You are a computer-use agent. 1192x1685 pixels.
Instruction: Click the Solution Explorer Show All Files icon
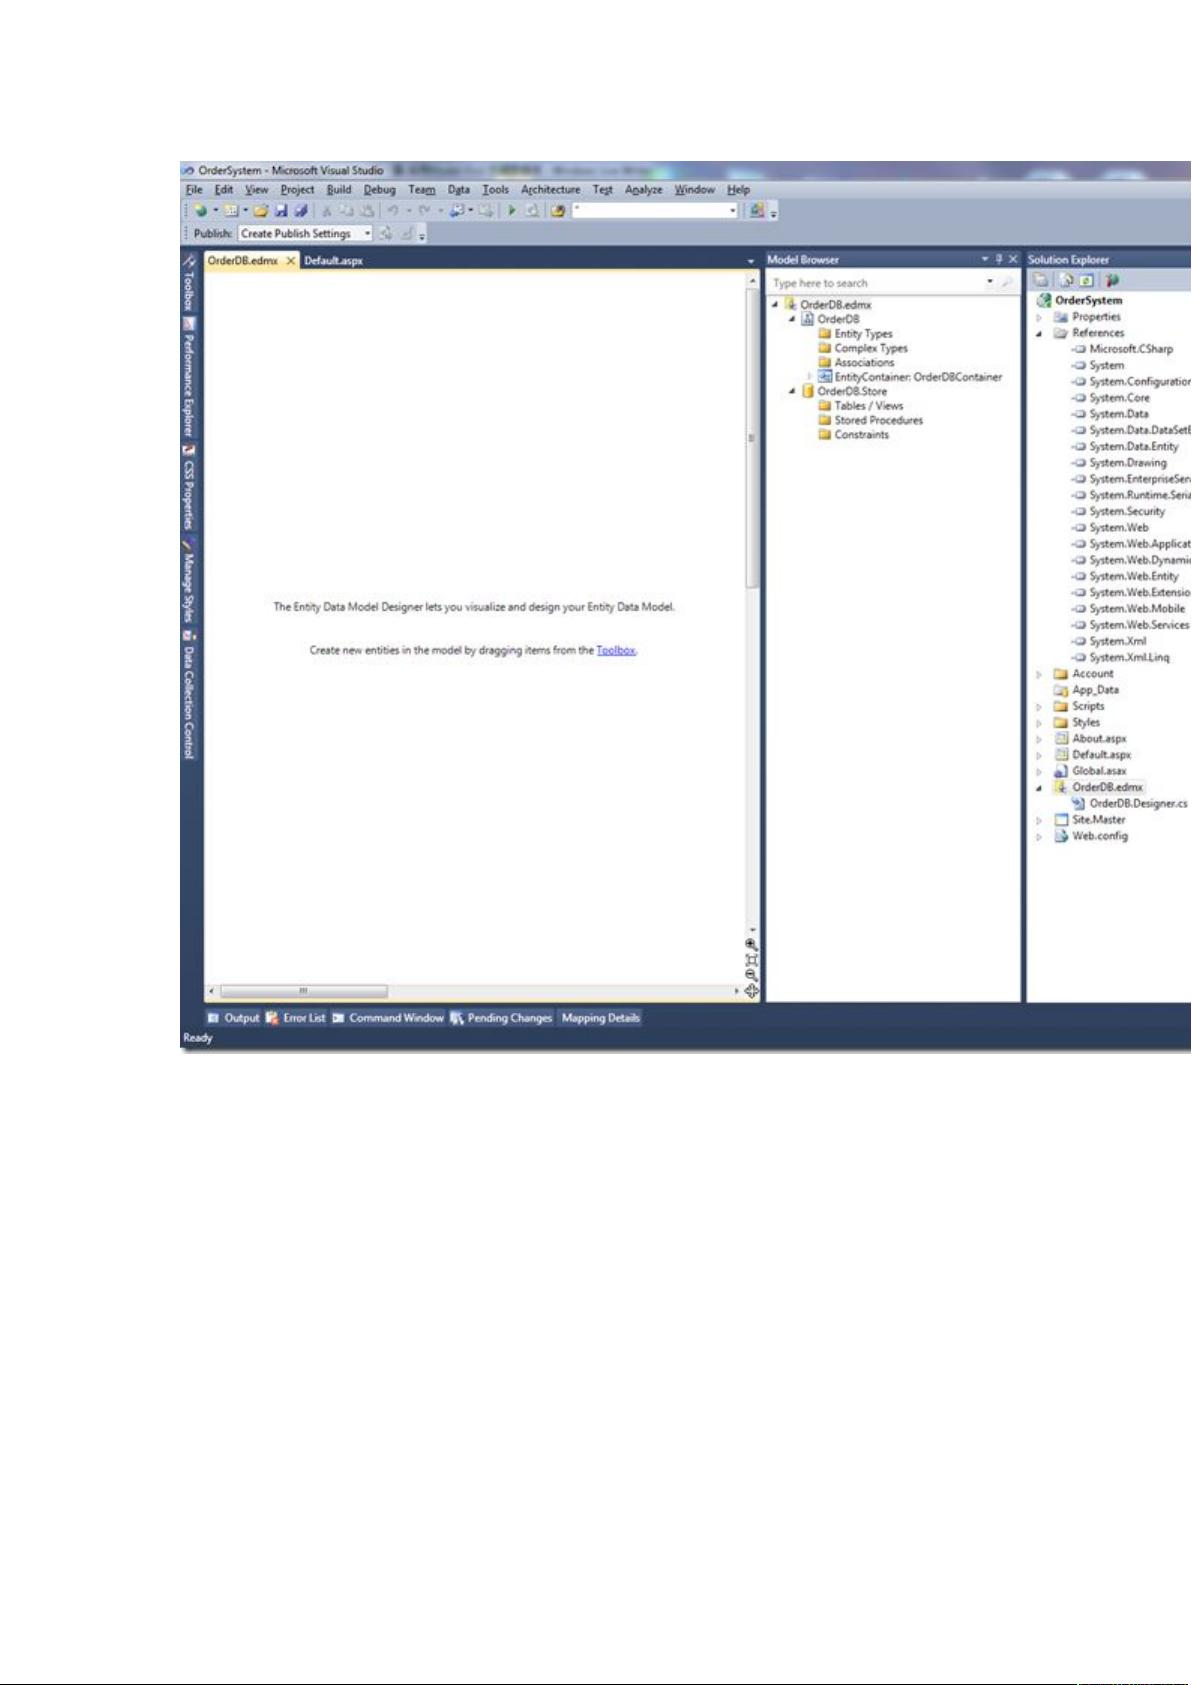point(1066,281)
